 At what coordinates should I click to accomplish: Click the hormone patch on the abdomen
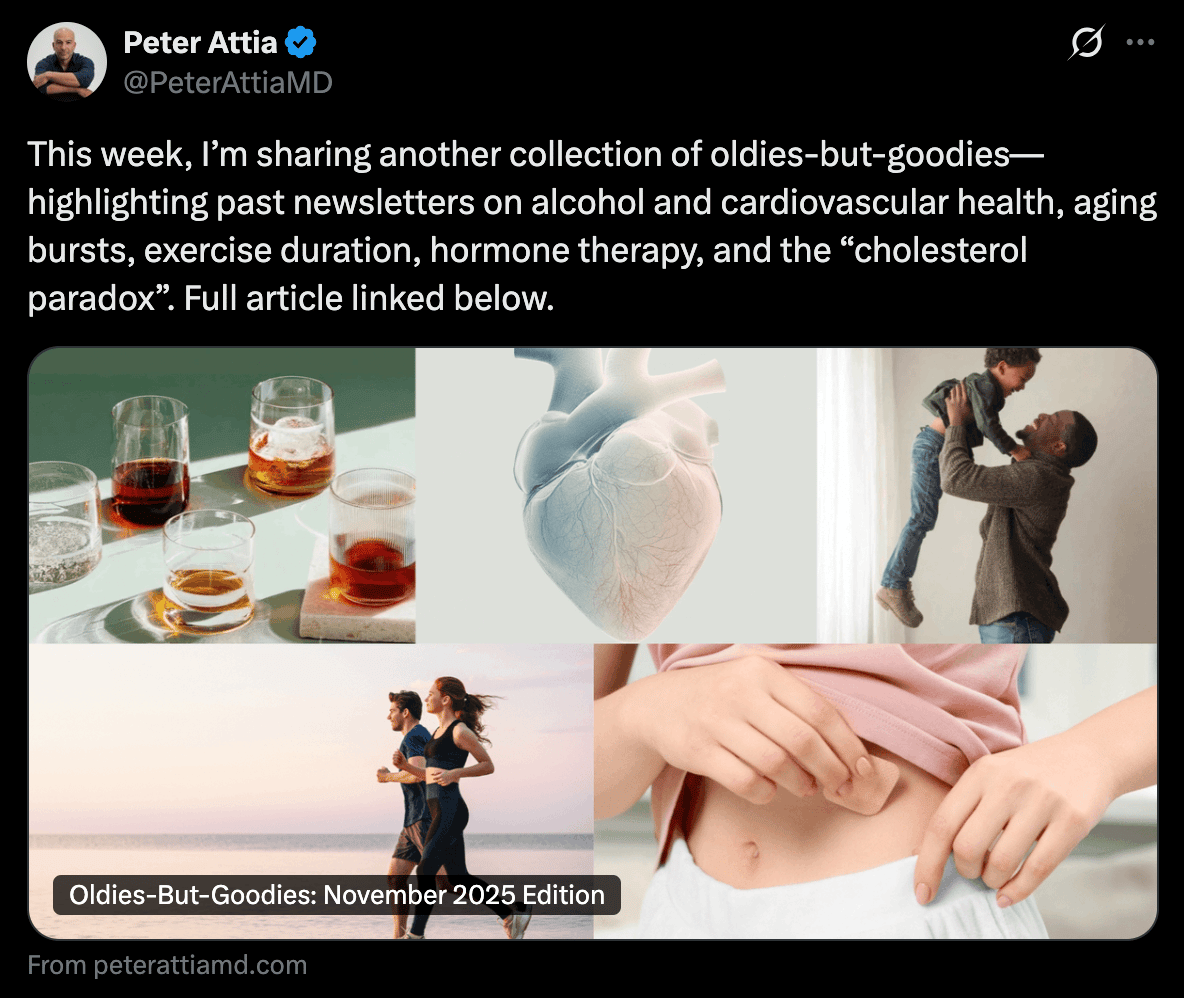[859, 785]
